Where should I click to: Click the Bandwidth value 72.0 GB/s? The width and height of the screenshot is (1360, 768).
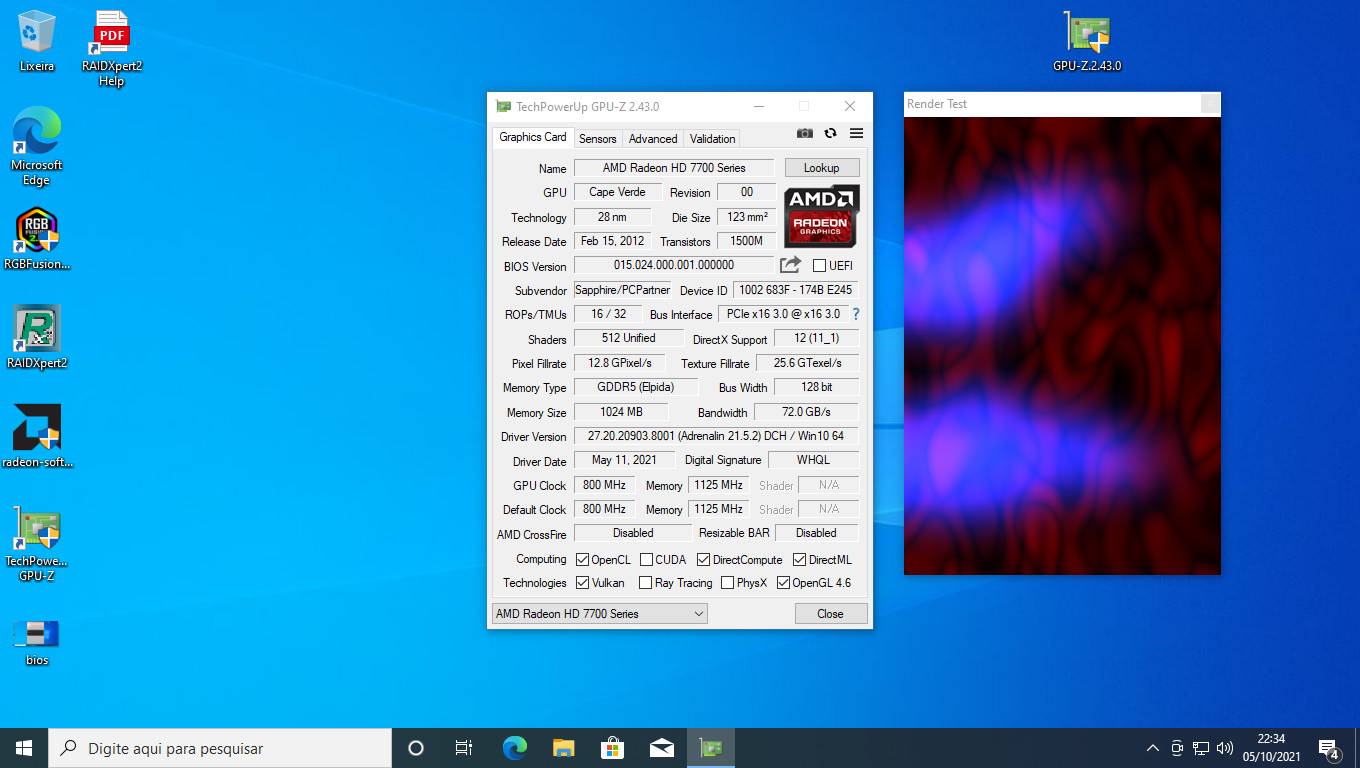click(806, 412)
